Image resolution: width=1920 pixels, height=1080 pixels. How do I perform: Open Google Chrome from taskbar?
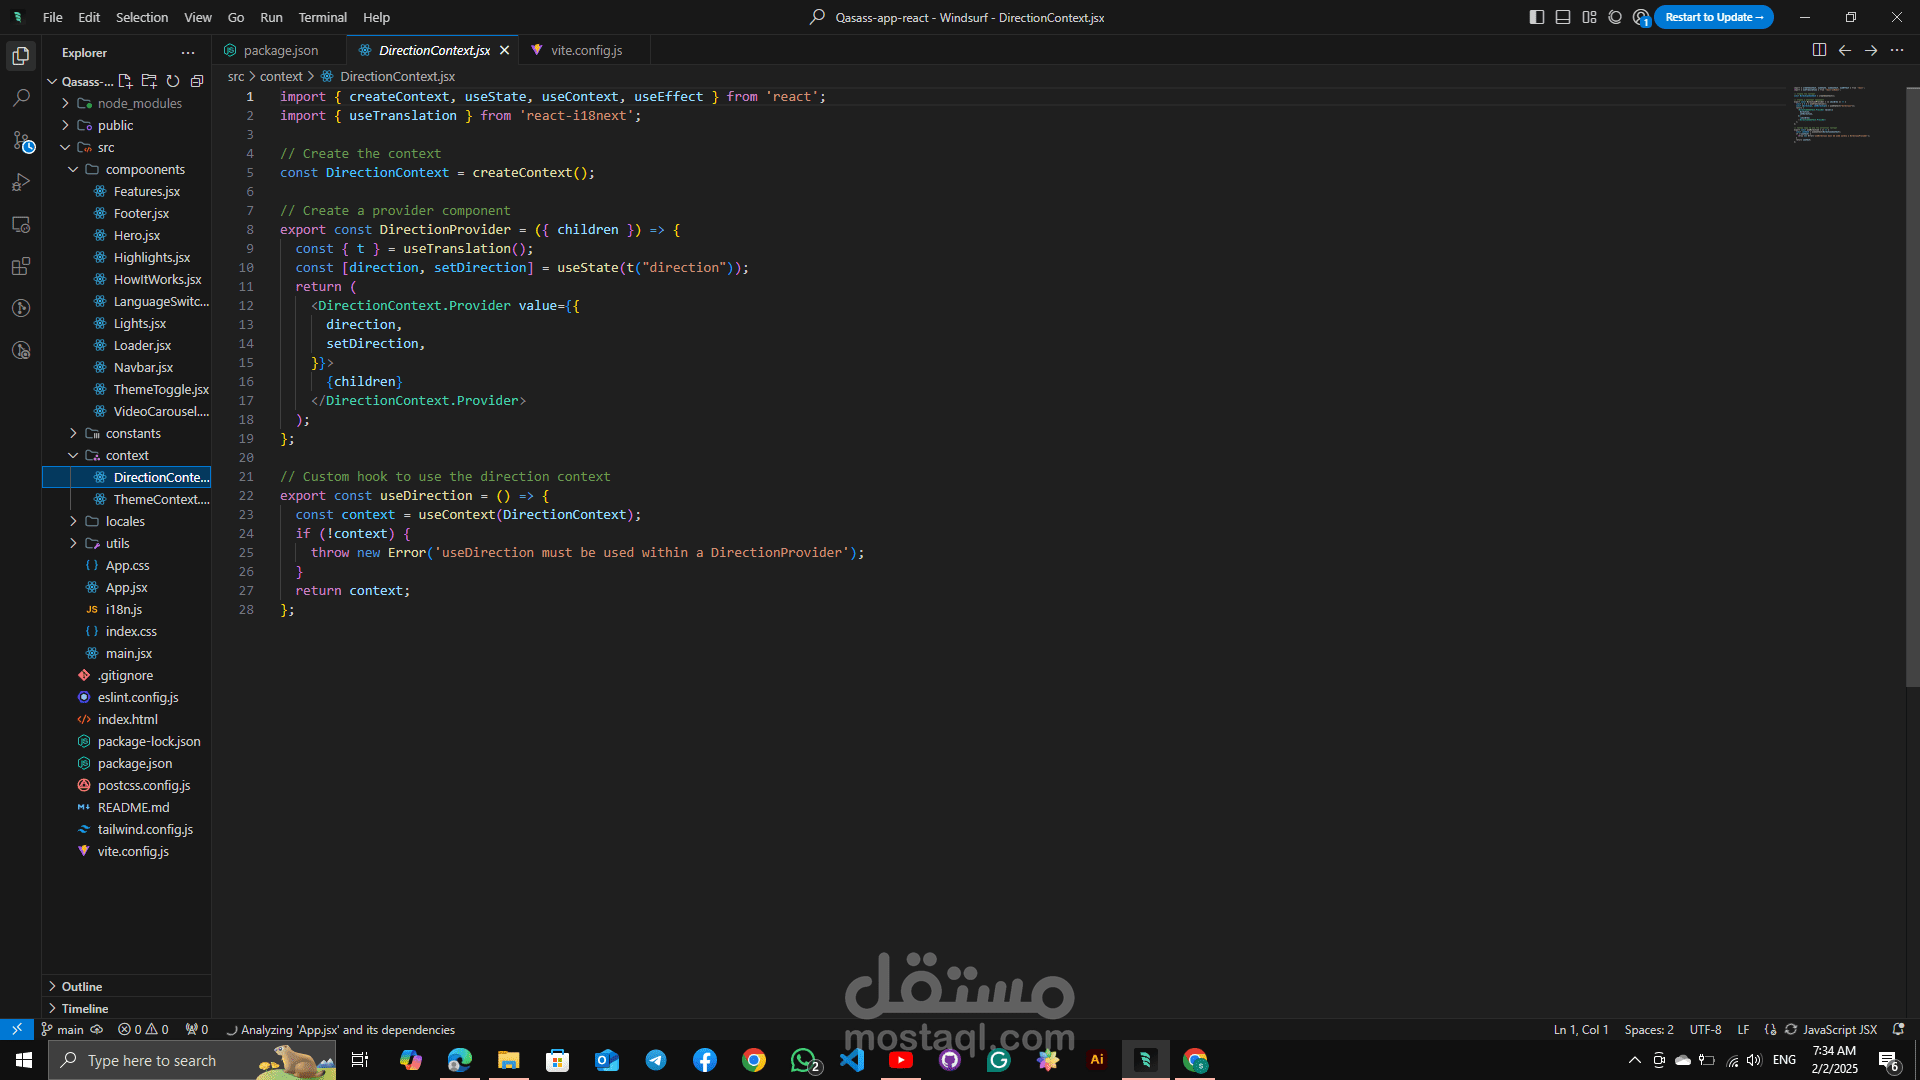pos(754,1060)
